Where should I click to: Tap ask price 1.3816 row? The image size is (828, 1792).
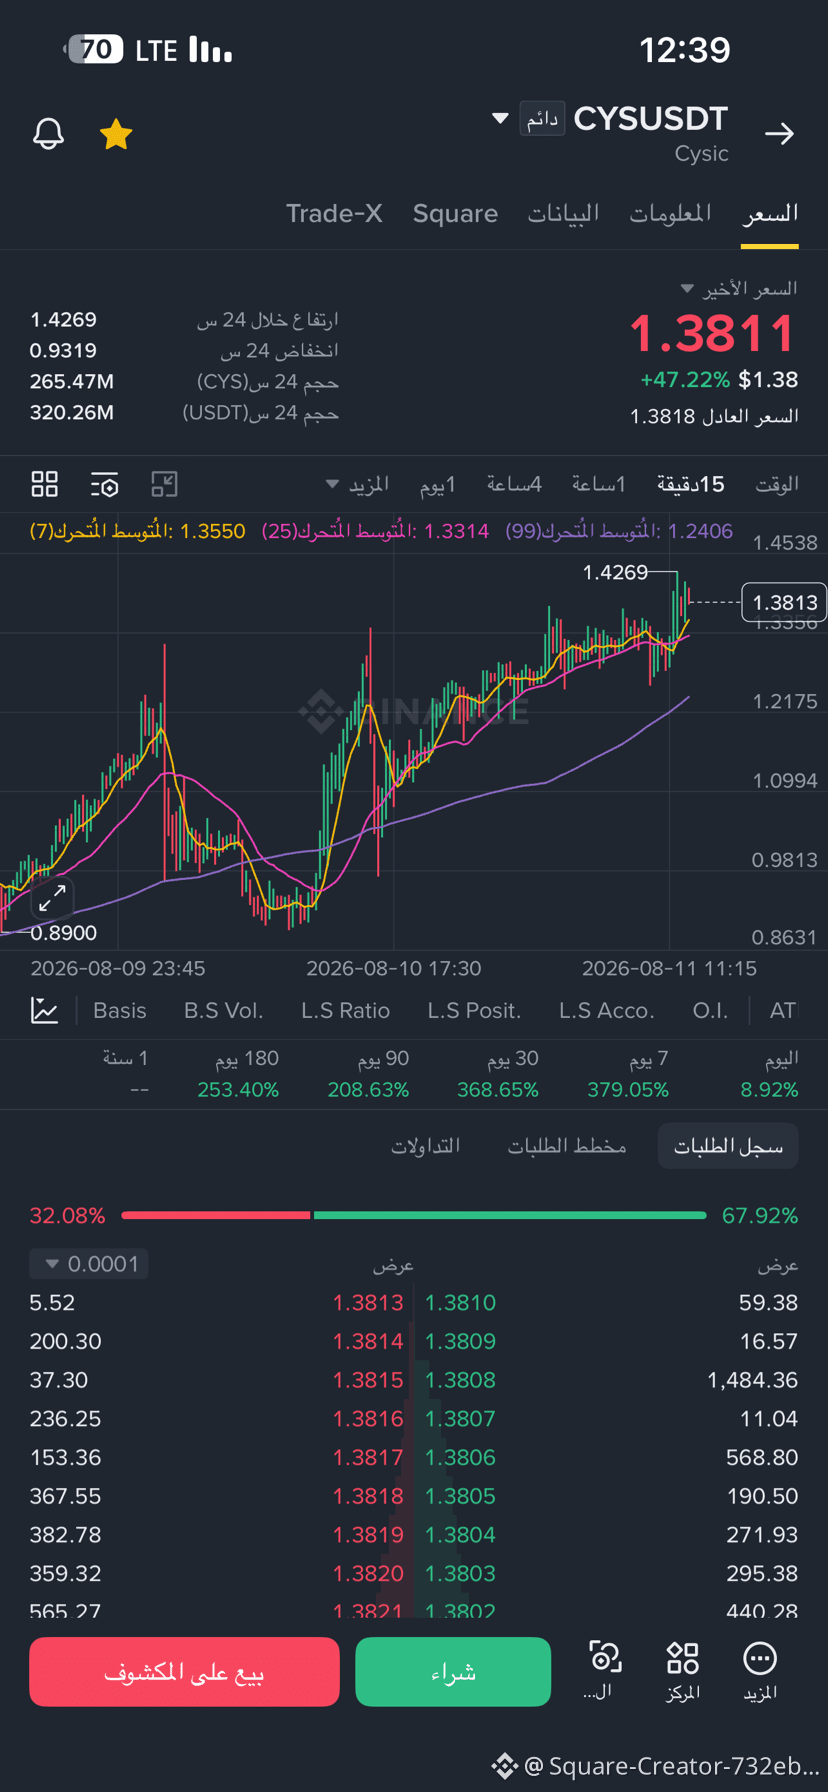tap(368, 1419)
